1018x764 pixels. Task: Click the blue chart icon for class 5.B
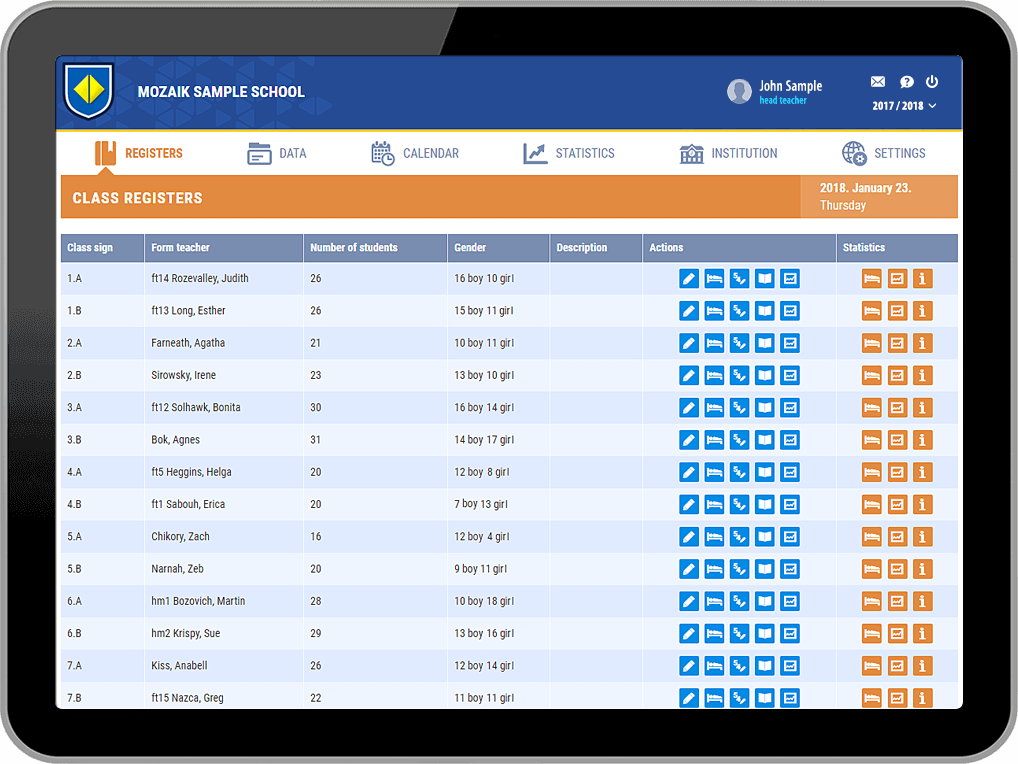click(790, 569)
